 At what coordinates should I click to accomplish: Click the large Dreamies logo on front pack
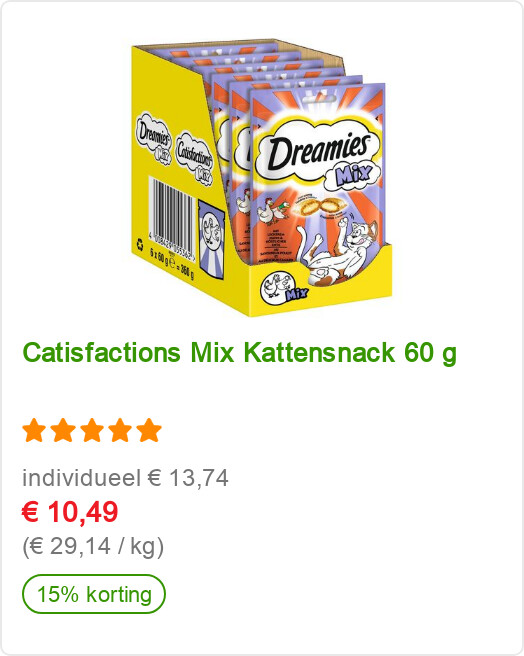pos(317,151)
